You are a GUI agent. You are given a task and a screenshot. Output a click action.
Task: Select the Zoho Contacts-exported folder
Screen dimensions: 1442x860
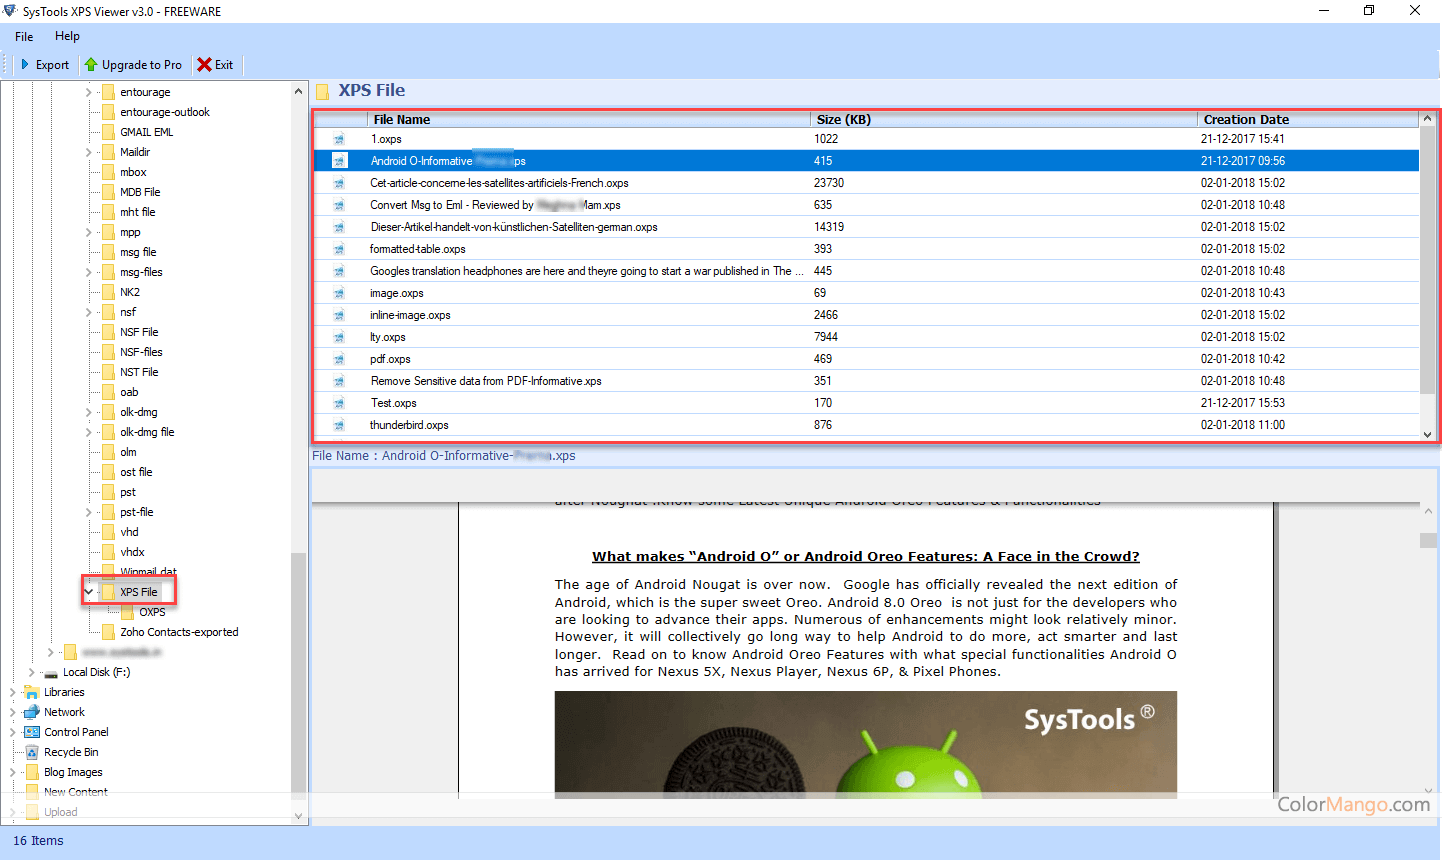(179, 632)
